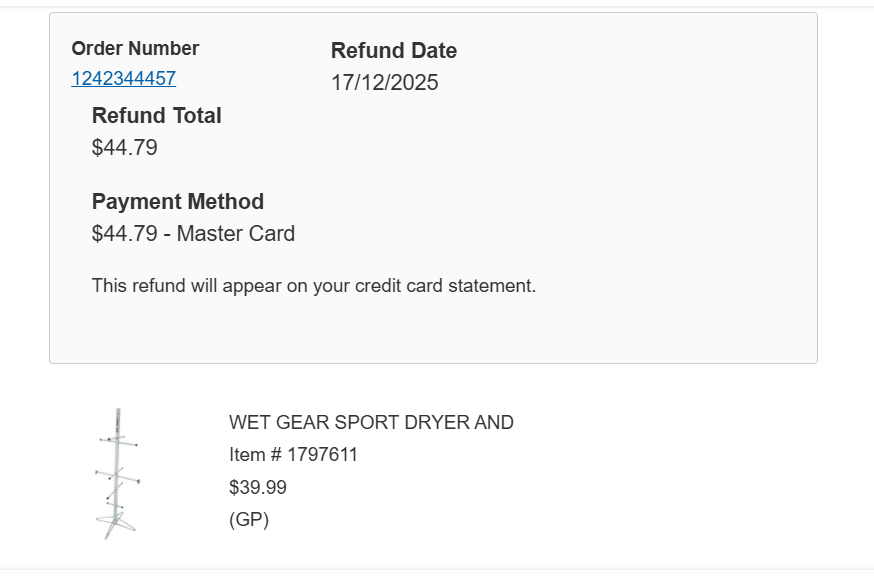Click the "Payment Method" heading
The width and height of the screenshot is (874, 586).
(178, 202)
